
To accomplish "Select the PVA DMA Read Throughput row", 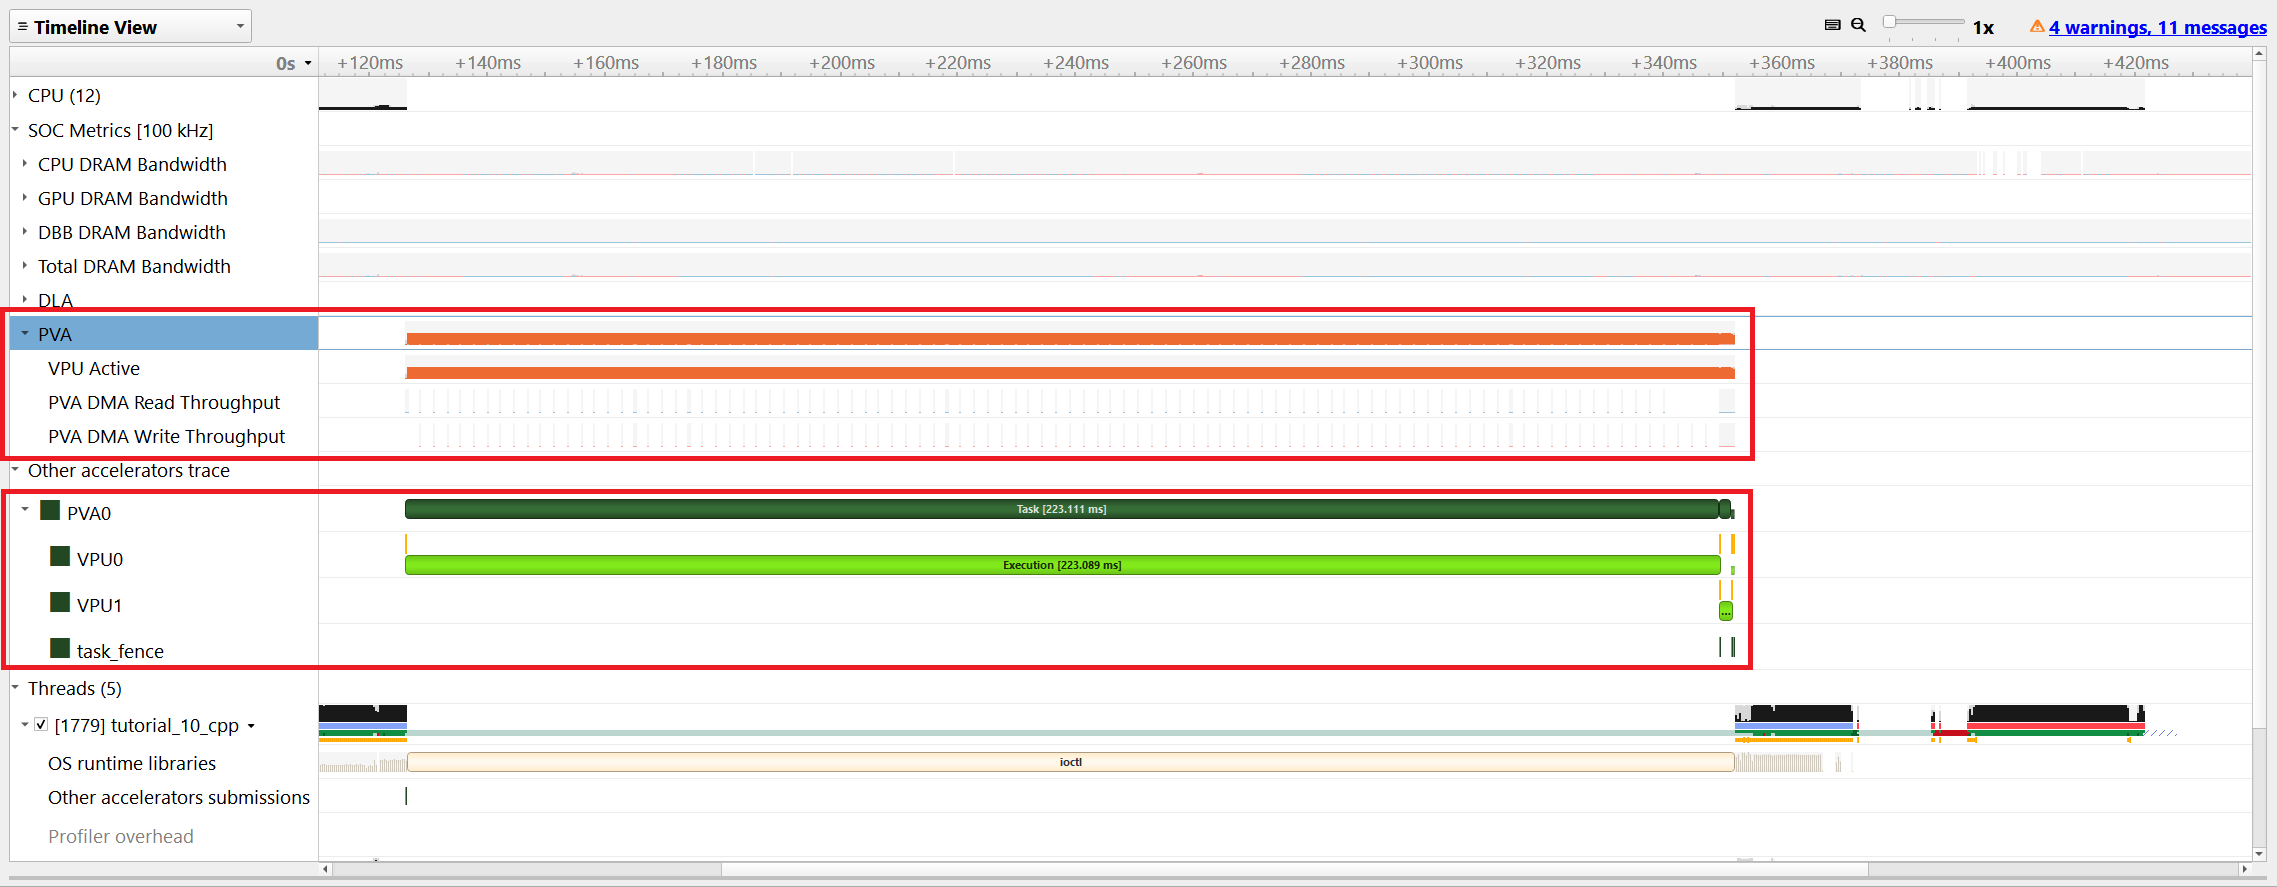I will [164, 402].
